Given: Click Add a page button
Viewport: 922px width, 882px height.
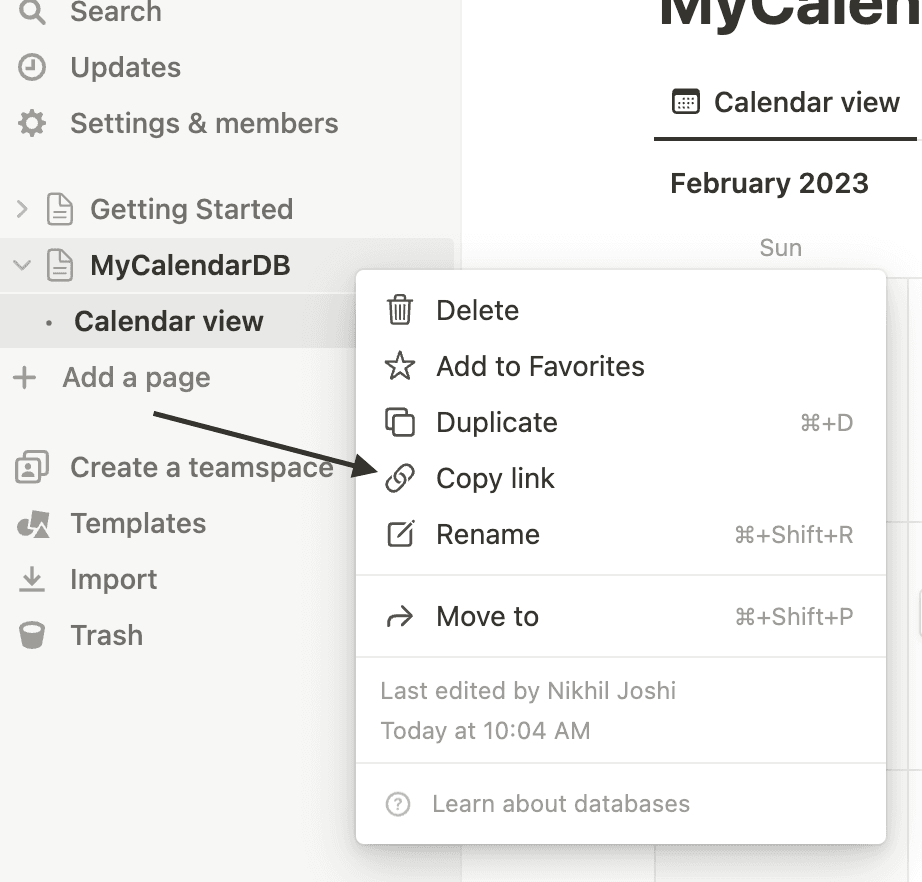Looking at the screenshot, I should [136, 377].
